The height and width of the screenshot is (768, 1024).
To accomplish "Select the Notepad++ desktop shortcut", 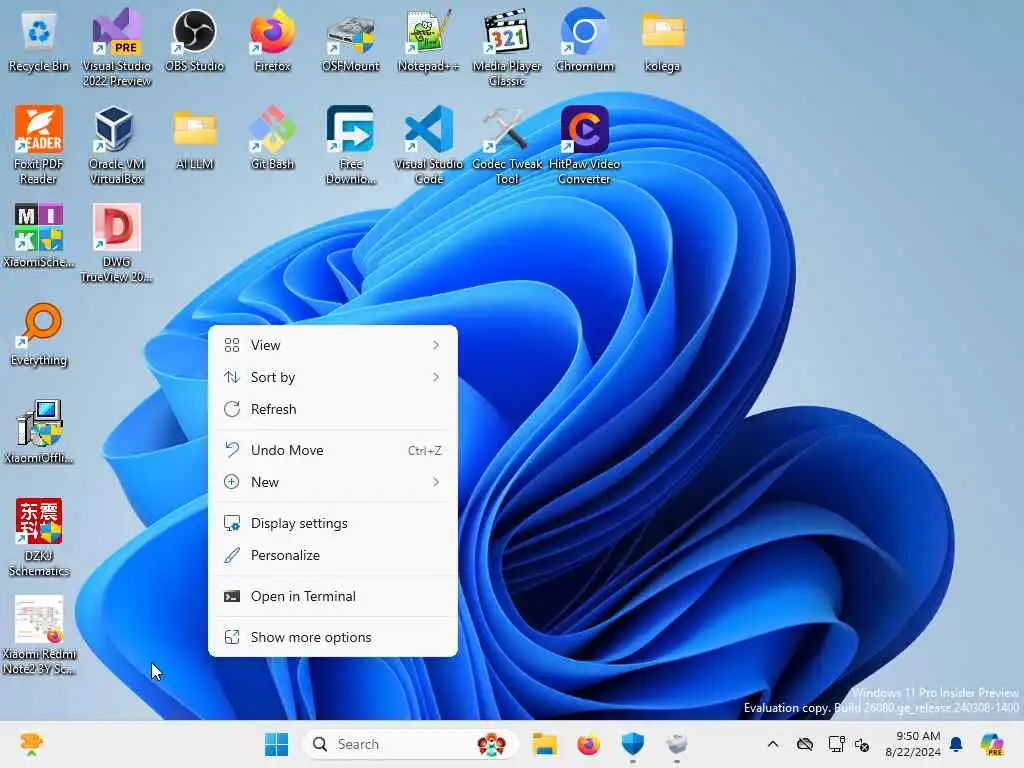I will click(428, 40).
